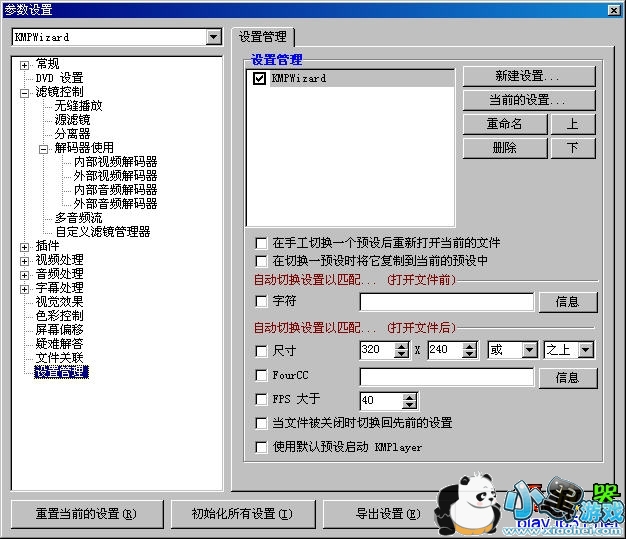Move preset up with 上 button
Screen dimensions: 626x539
pyautogui.click(x=573, y=124)
